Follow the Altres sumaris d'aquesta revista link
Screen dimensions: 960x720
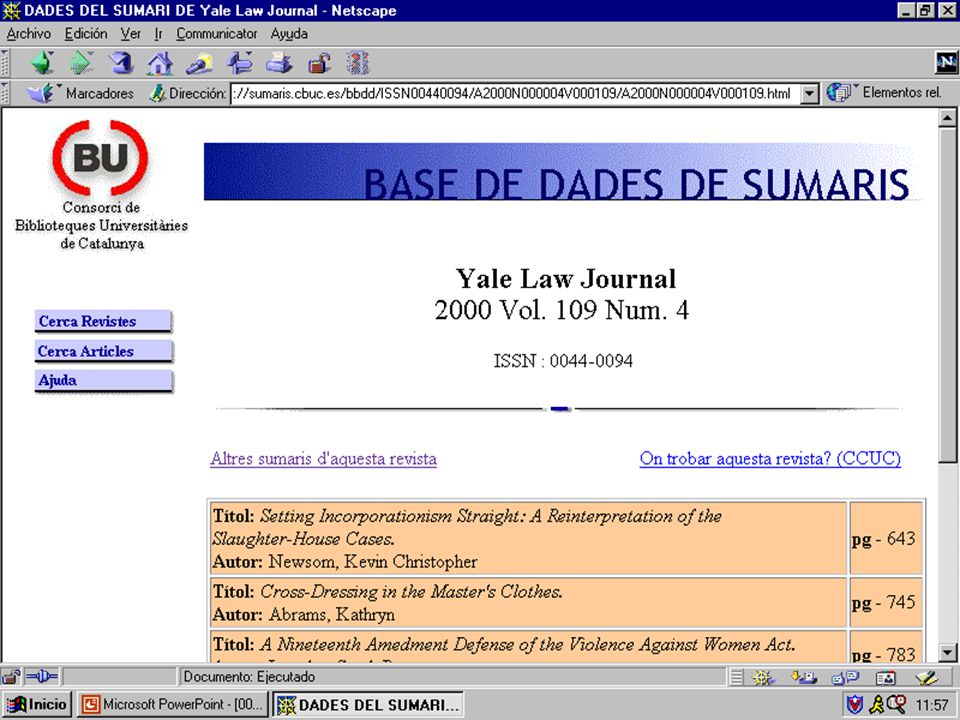[x=323, y=459]
